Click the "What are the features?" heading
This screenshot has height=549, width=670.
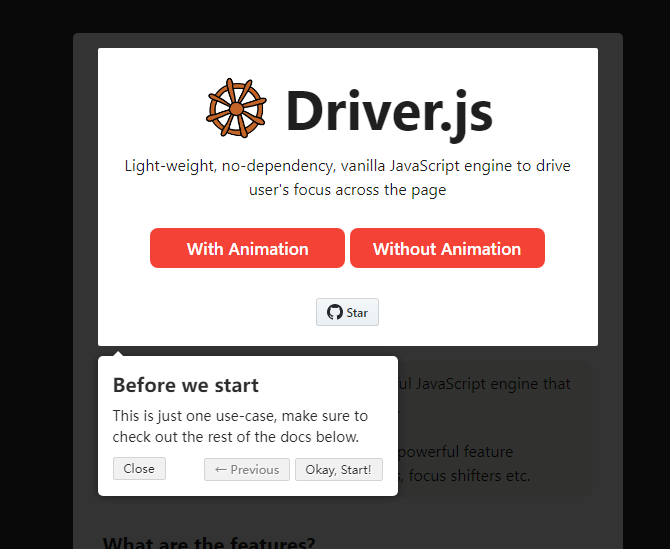point(209,542)
